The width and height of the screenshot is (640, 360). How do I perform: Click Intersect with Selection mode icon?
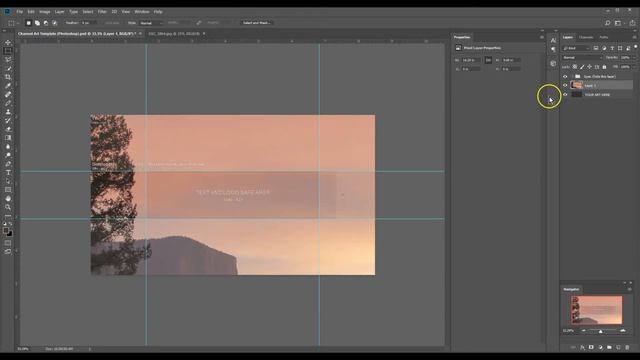[x=54, y=23]
